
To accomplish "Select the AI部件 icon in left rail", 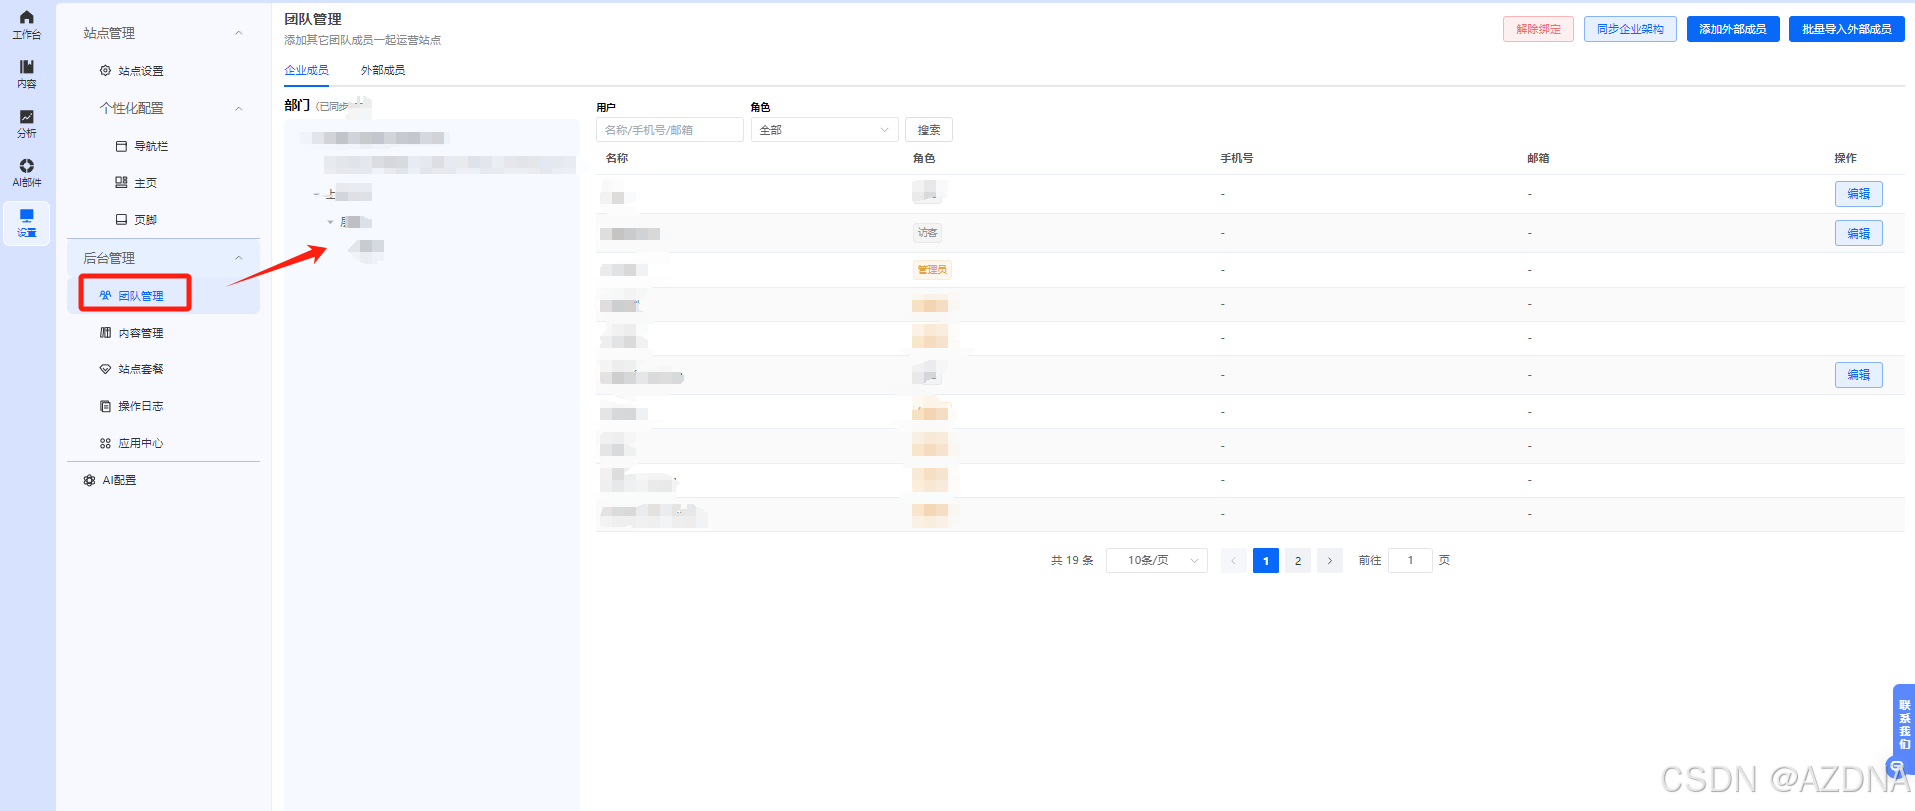I will (x=27, y=166).
